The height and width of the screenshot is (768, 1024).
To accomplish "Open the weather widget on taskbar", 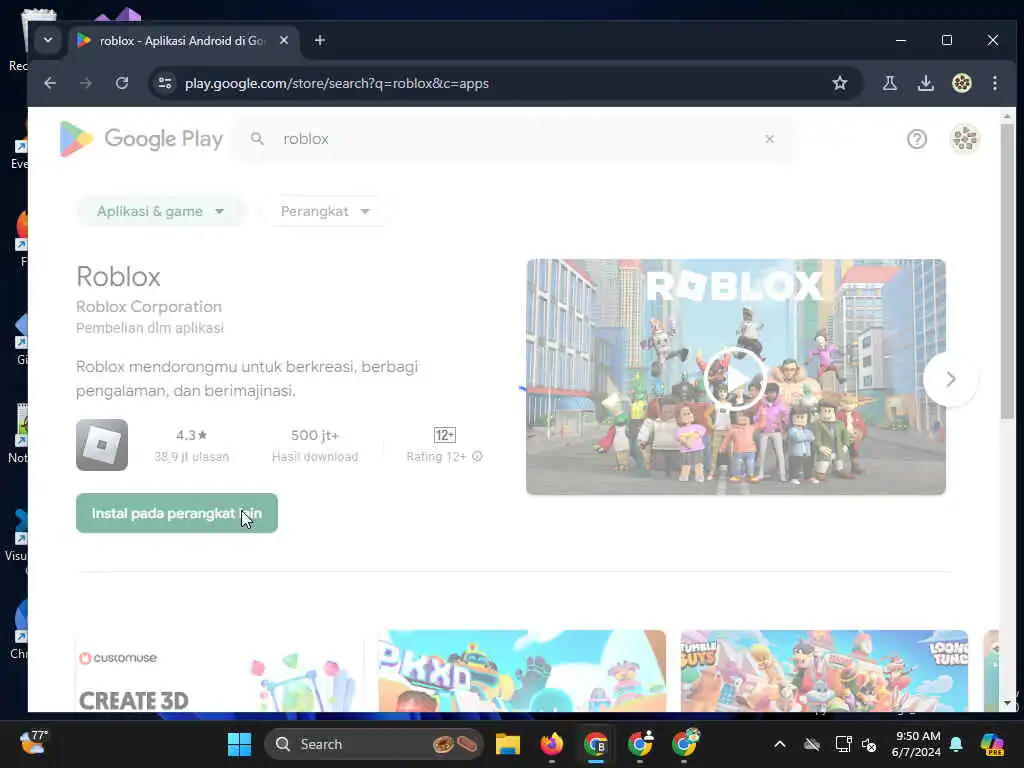I will (33, 743).
